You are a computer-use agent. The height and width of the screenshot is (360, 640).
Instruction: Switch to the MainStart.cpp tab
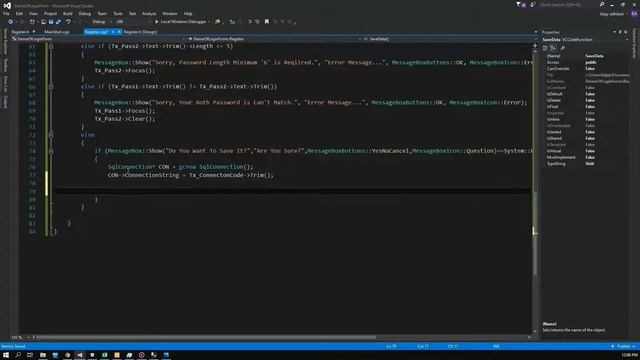point(57,31)
